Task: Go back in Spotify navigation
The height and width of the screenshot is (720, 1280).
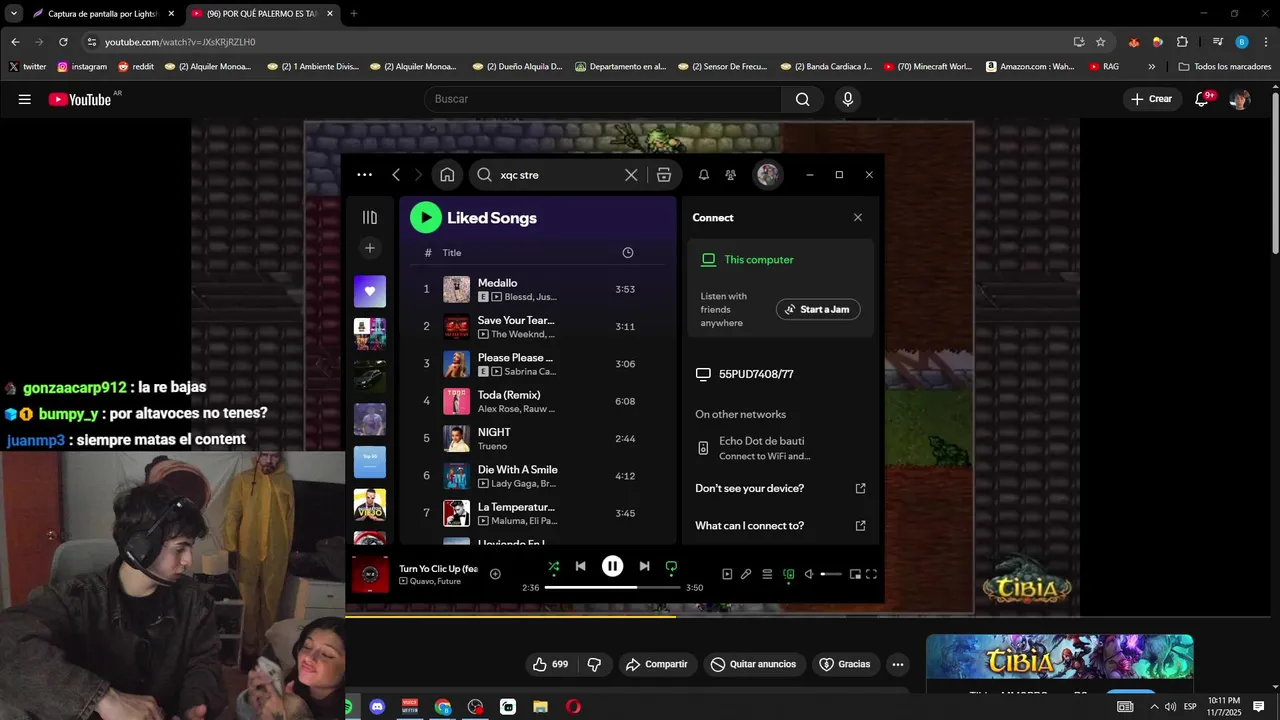Action: click(x=396, y=175)
